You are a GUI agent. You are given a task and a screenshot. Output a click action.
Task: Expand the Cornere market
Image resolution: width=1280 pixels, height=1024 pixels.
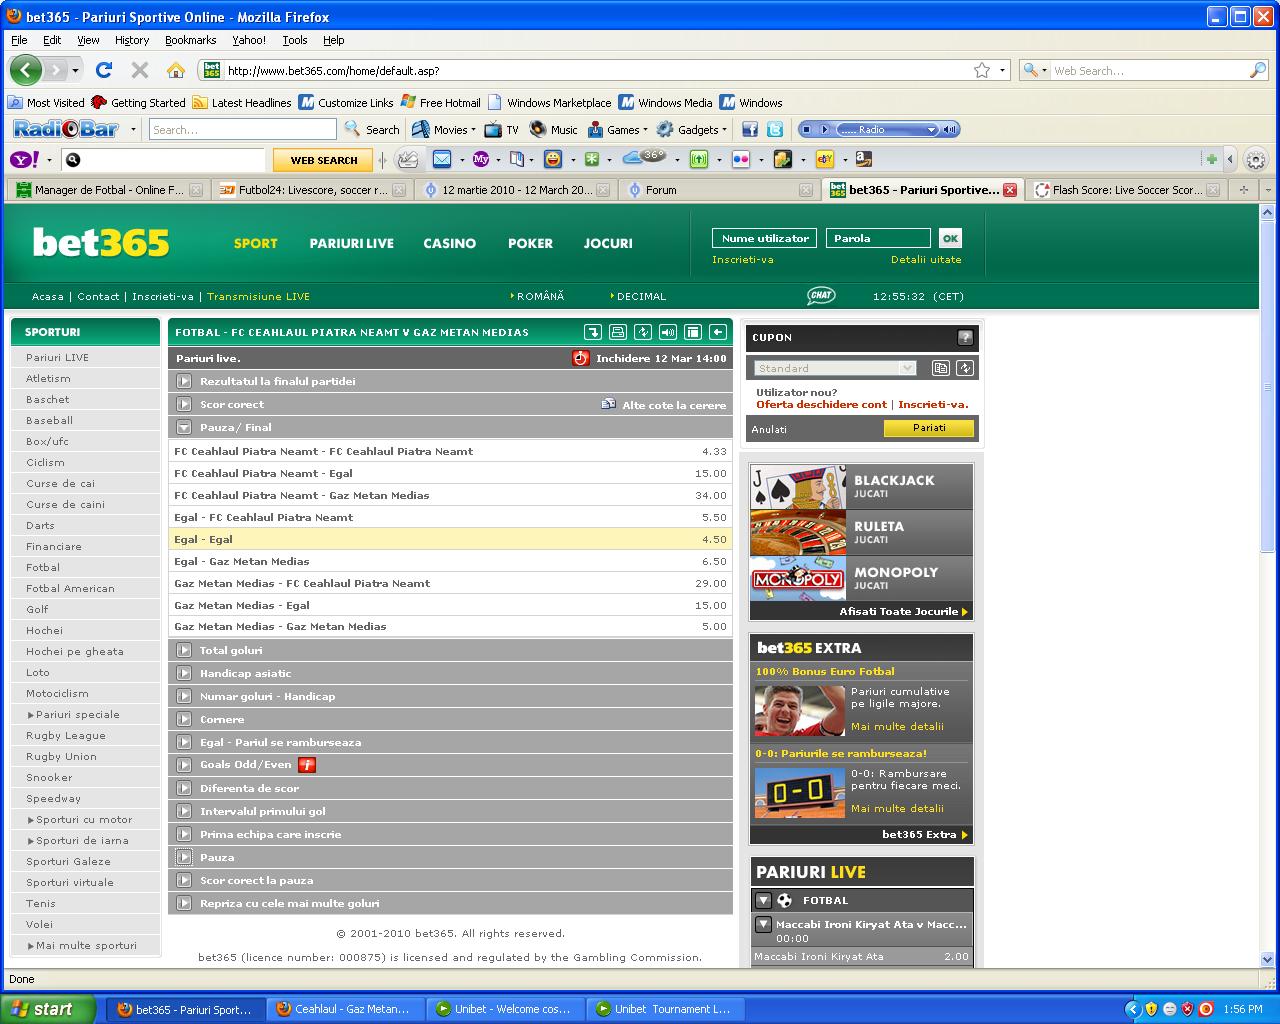click(184, 719)
